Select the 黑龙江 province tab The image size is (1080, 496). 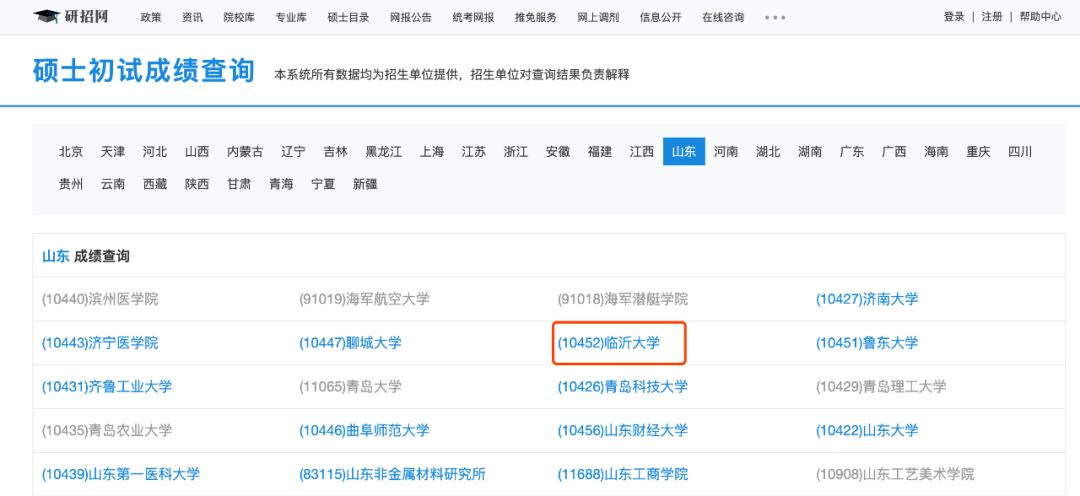point(384,152)
